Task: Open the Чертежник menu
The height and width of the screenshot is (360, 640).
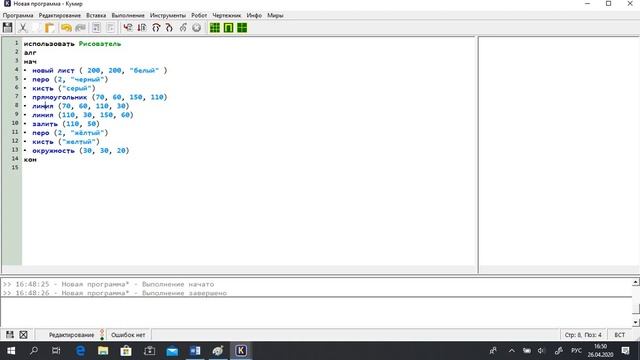Action: [227, 15]
